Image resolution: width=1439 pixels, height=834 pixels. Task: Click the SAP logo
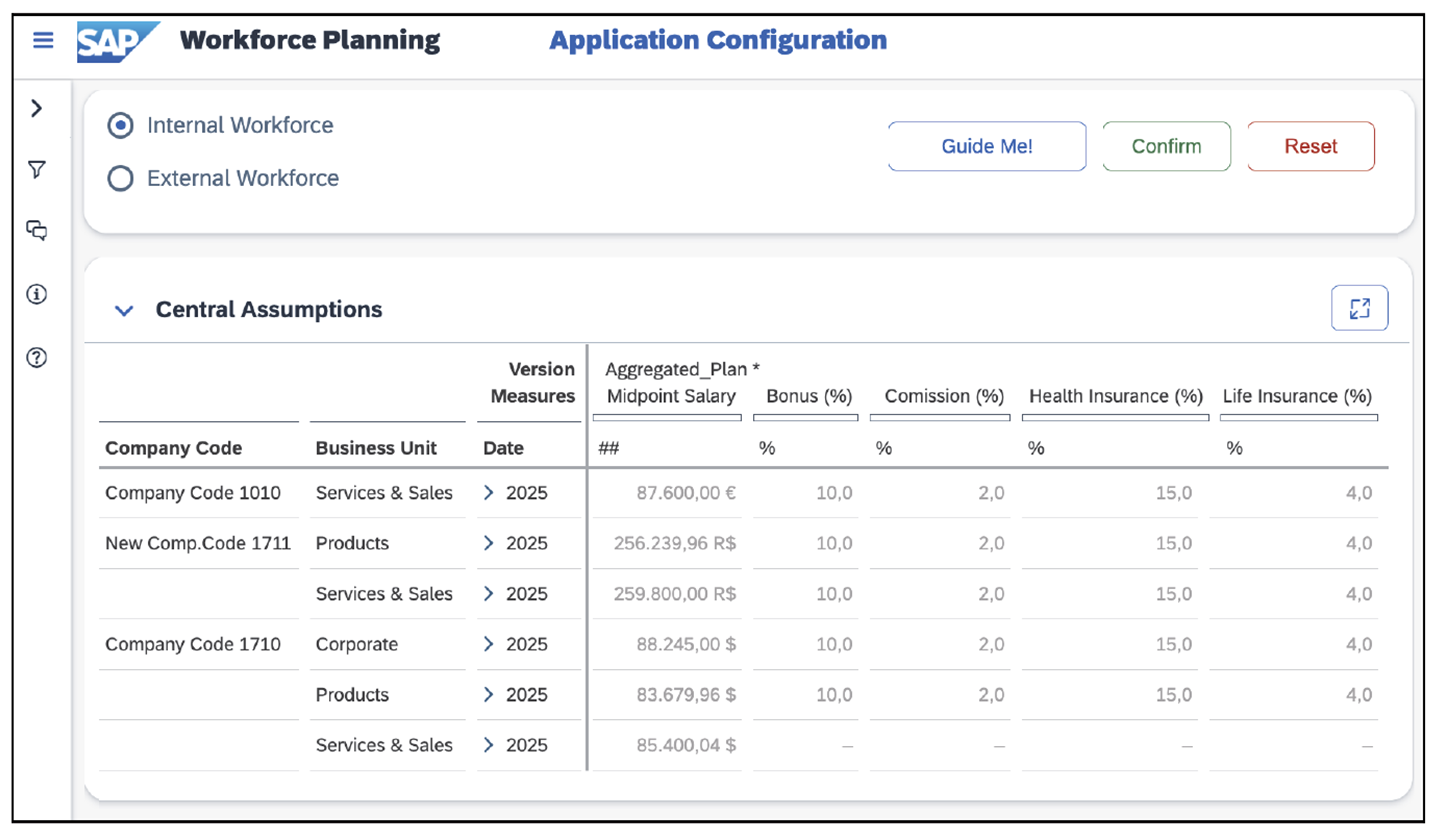tap(117, 42)
